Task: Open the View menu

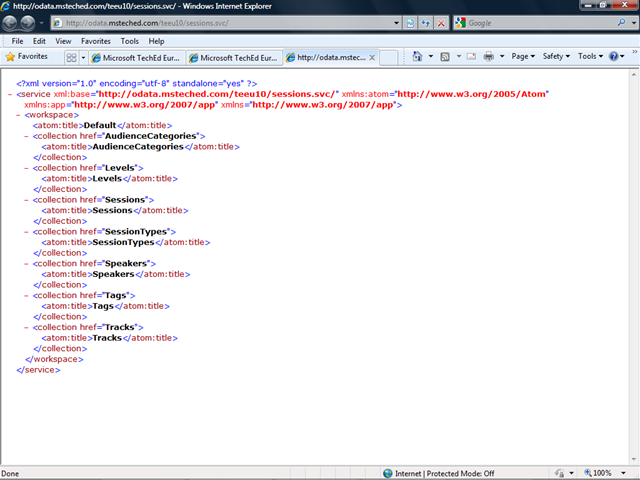Action: tap(63, 41)
